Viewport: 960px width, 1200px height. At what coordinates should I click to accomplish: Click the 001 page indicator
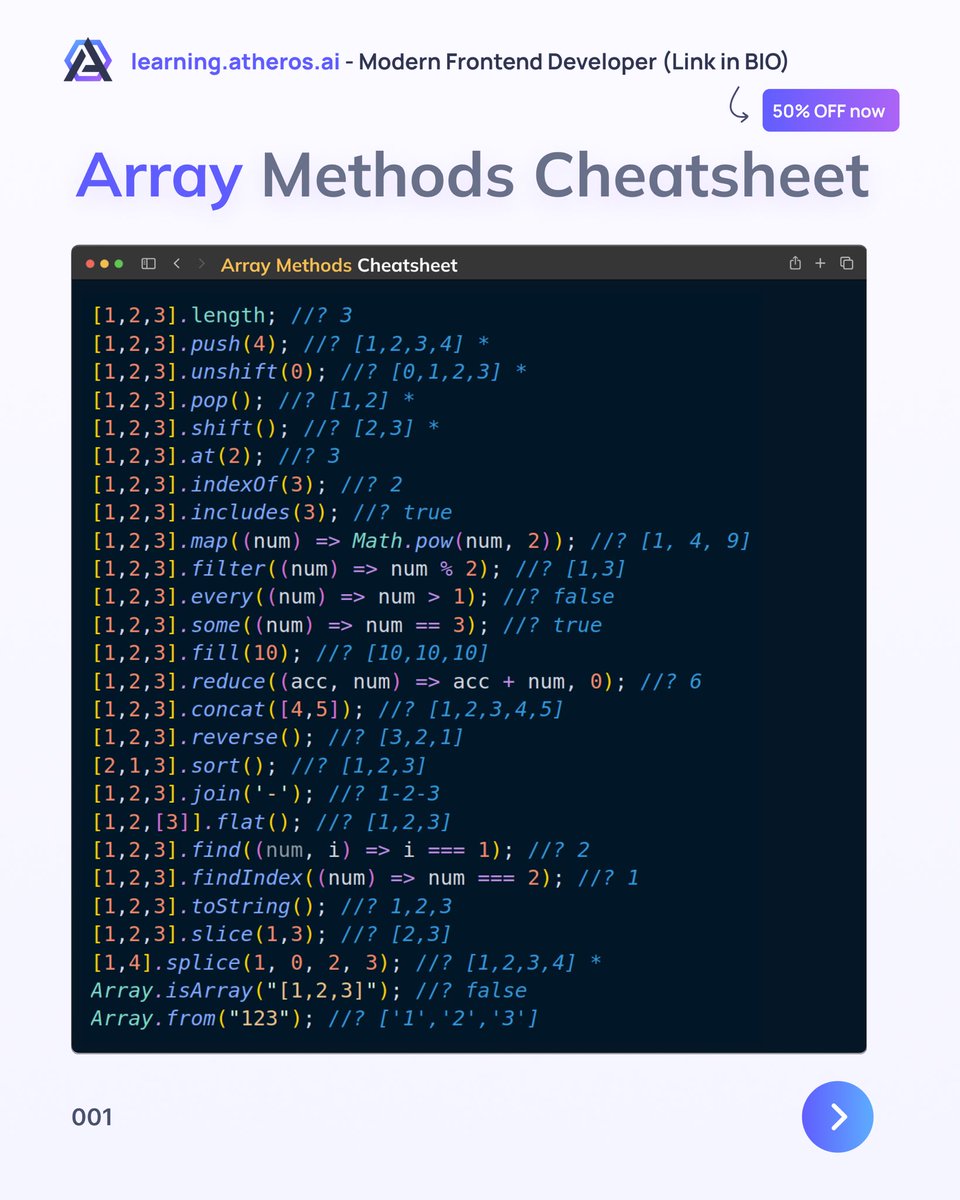pyautogui.click(x=93, y=1117)
